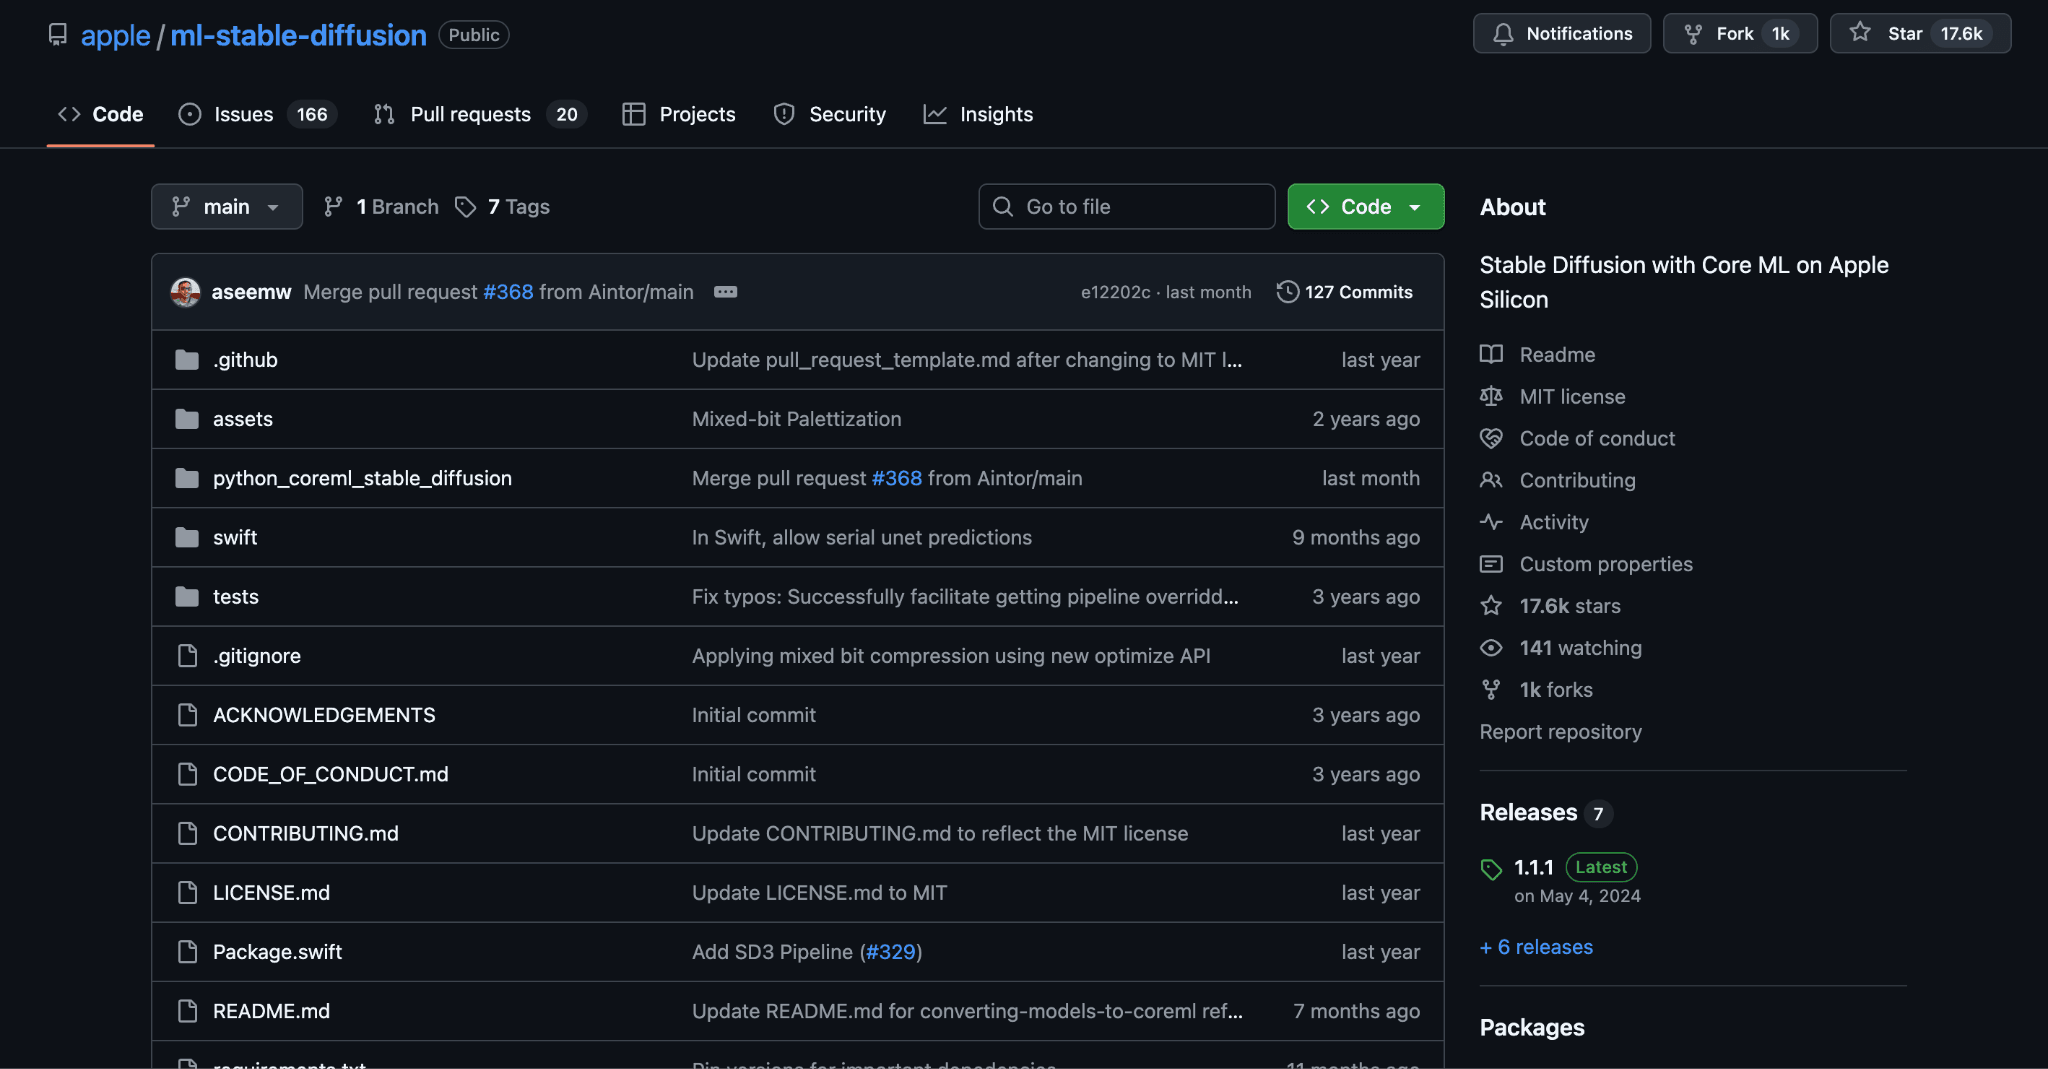Screen dimensions: 2048x1069
Task: Open the main branch dropdown
Action: (x=227, y=206)
